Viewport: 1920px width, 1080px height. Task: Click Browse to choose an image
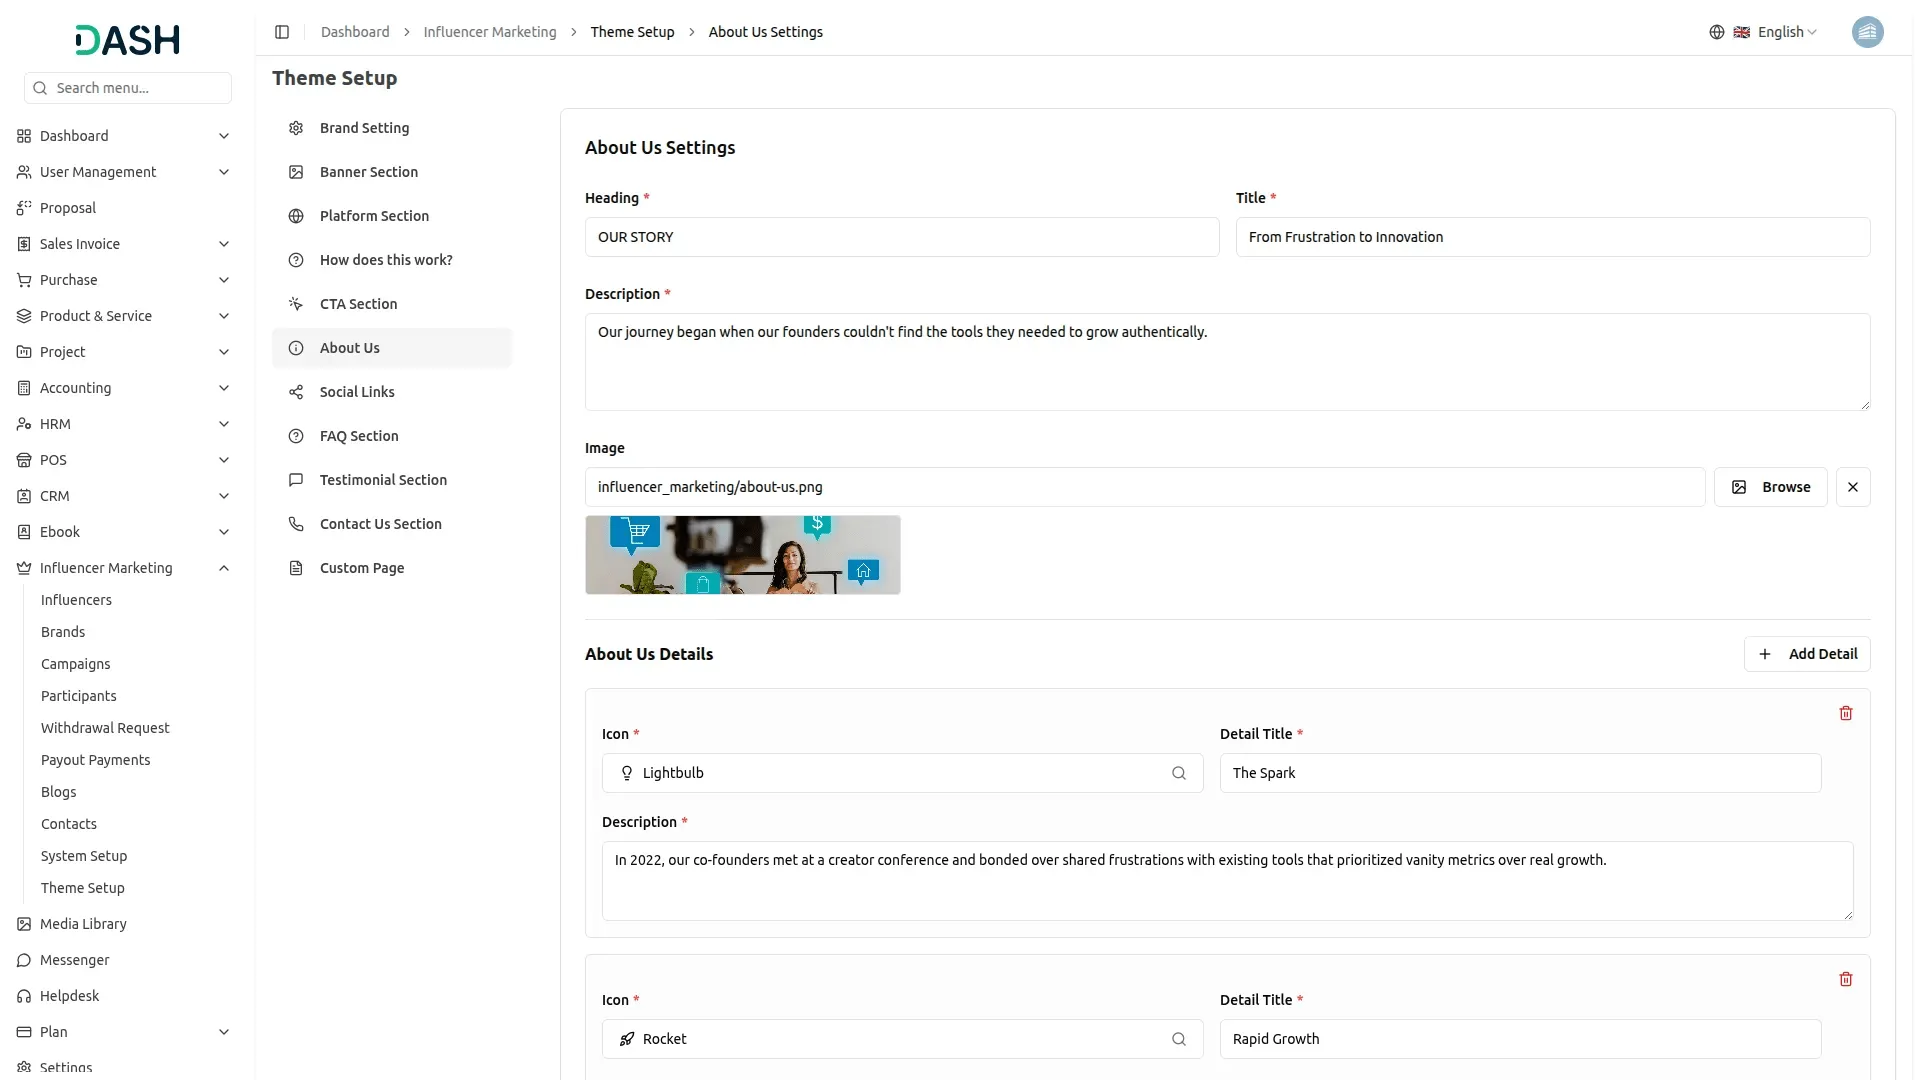click(1770, 487)
